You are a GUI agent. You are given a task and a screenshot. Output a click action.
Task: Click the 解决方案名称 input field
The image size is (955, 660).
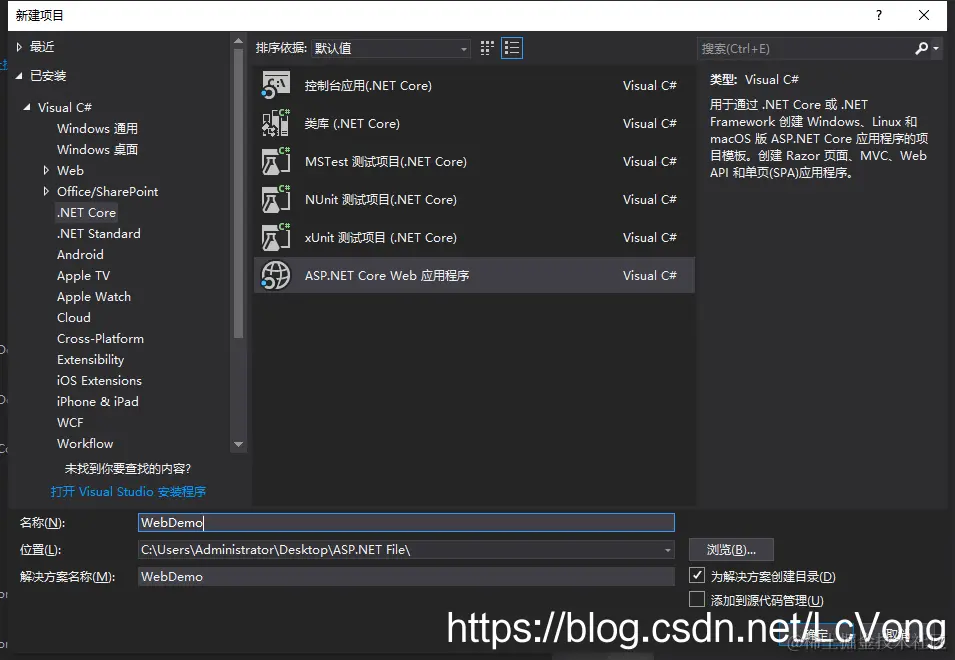406,577
